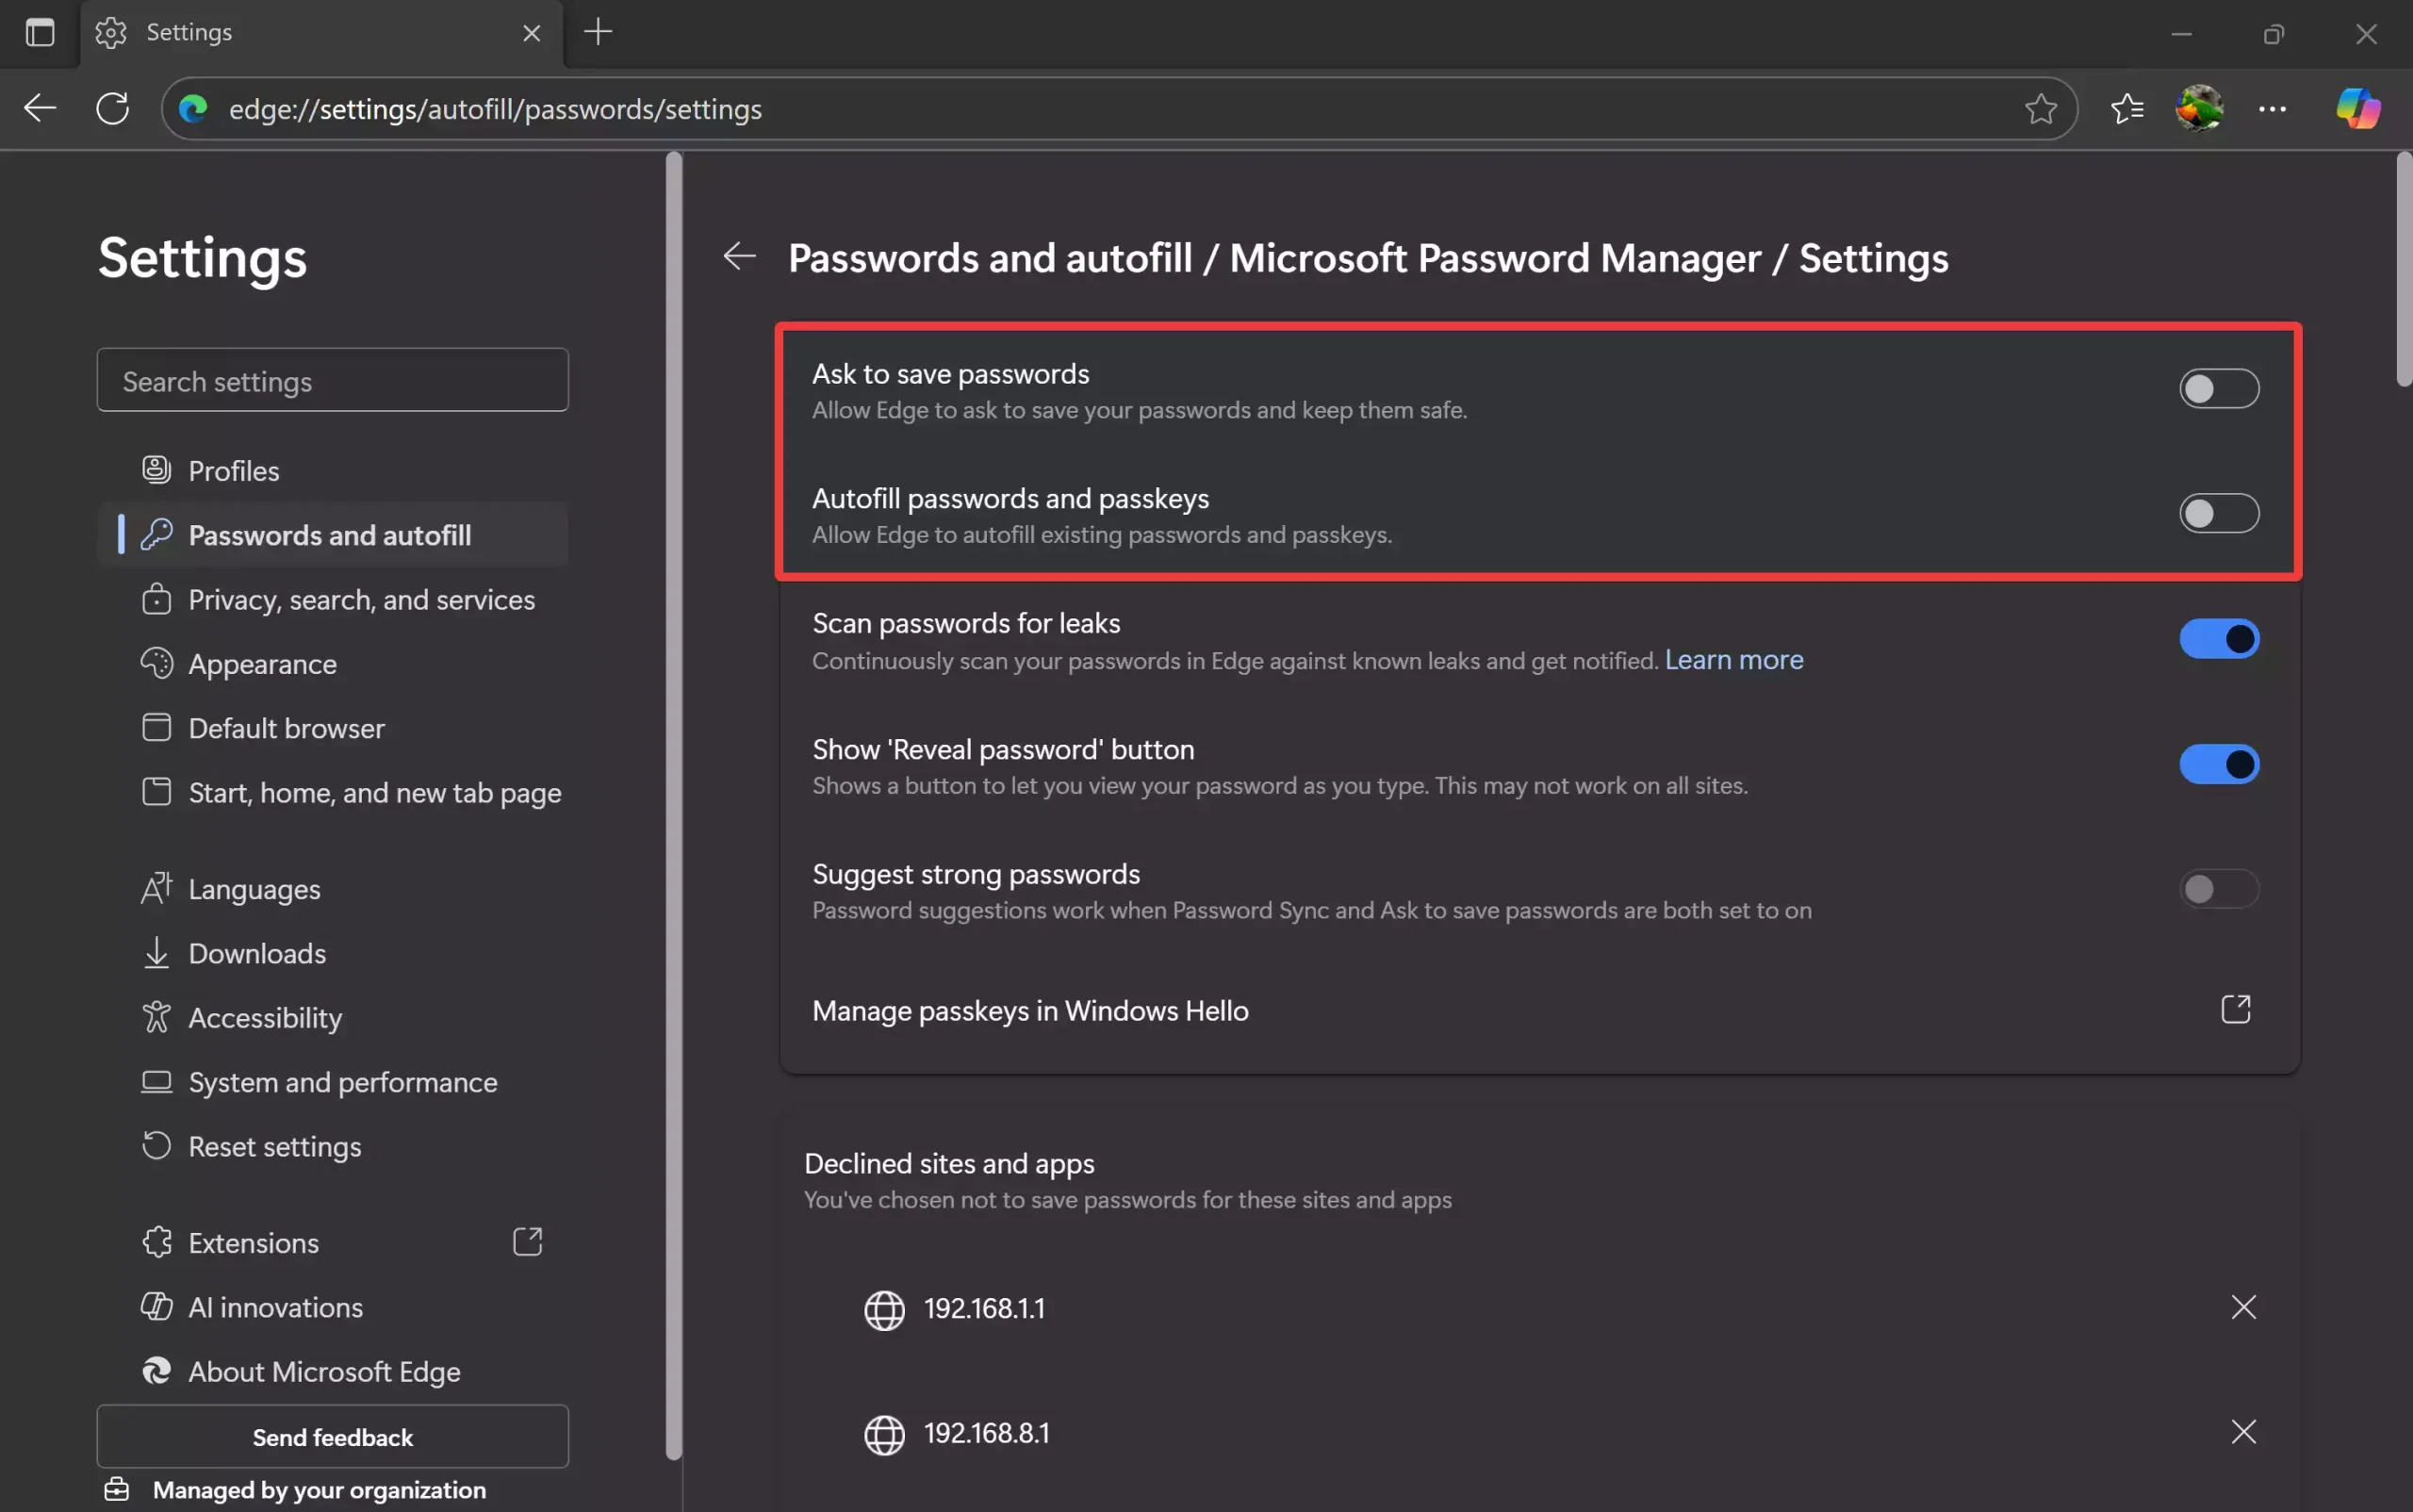The image size is (2413, 1512).
Task: Add this page to favorites
Action: (2040, 108)
